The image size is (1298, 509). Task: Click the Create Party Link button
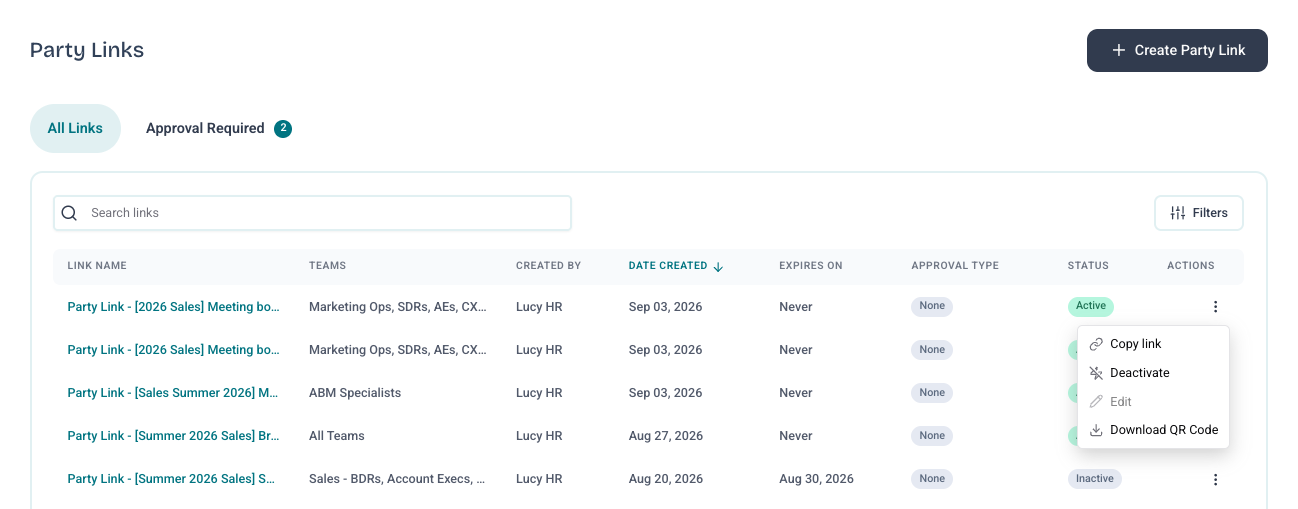(1177, 50)
